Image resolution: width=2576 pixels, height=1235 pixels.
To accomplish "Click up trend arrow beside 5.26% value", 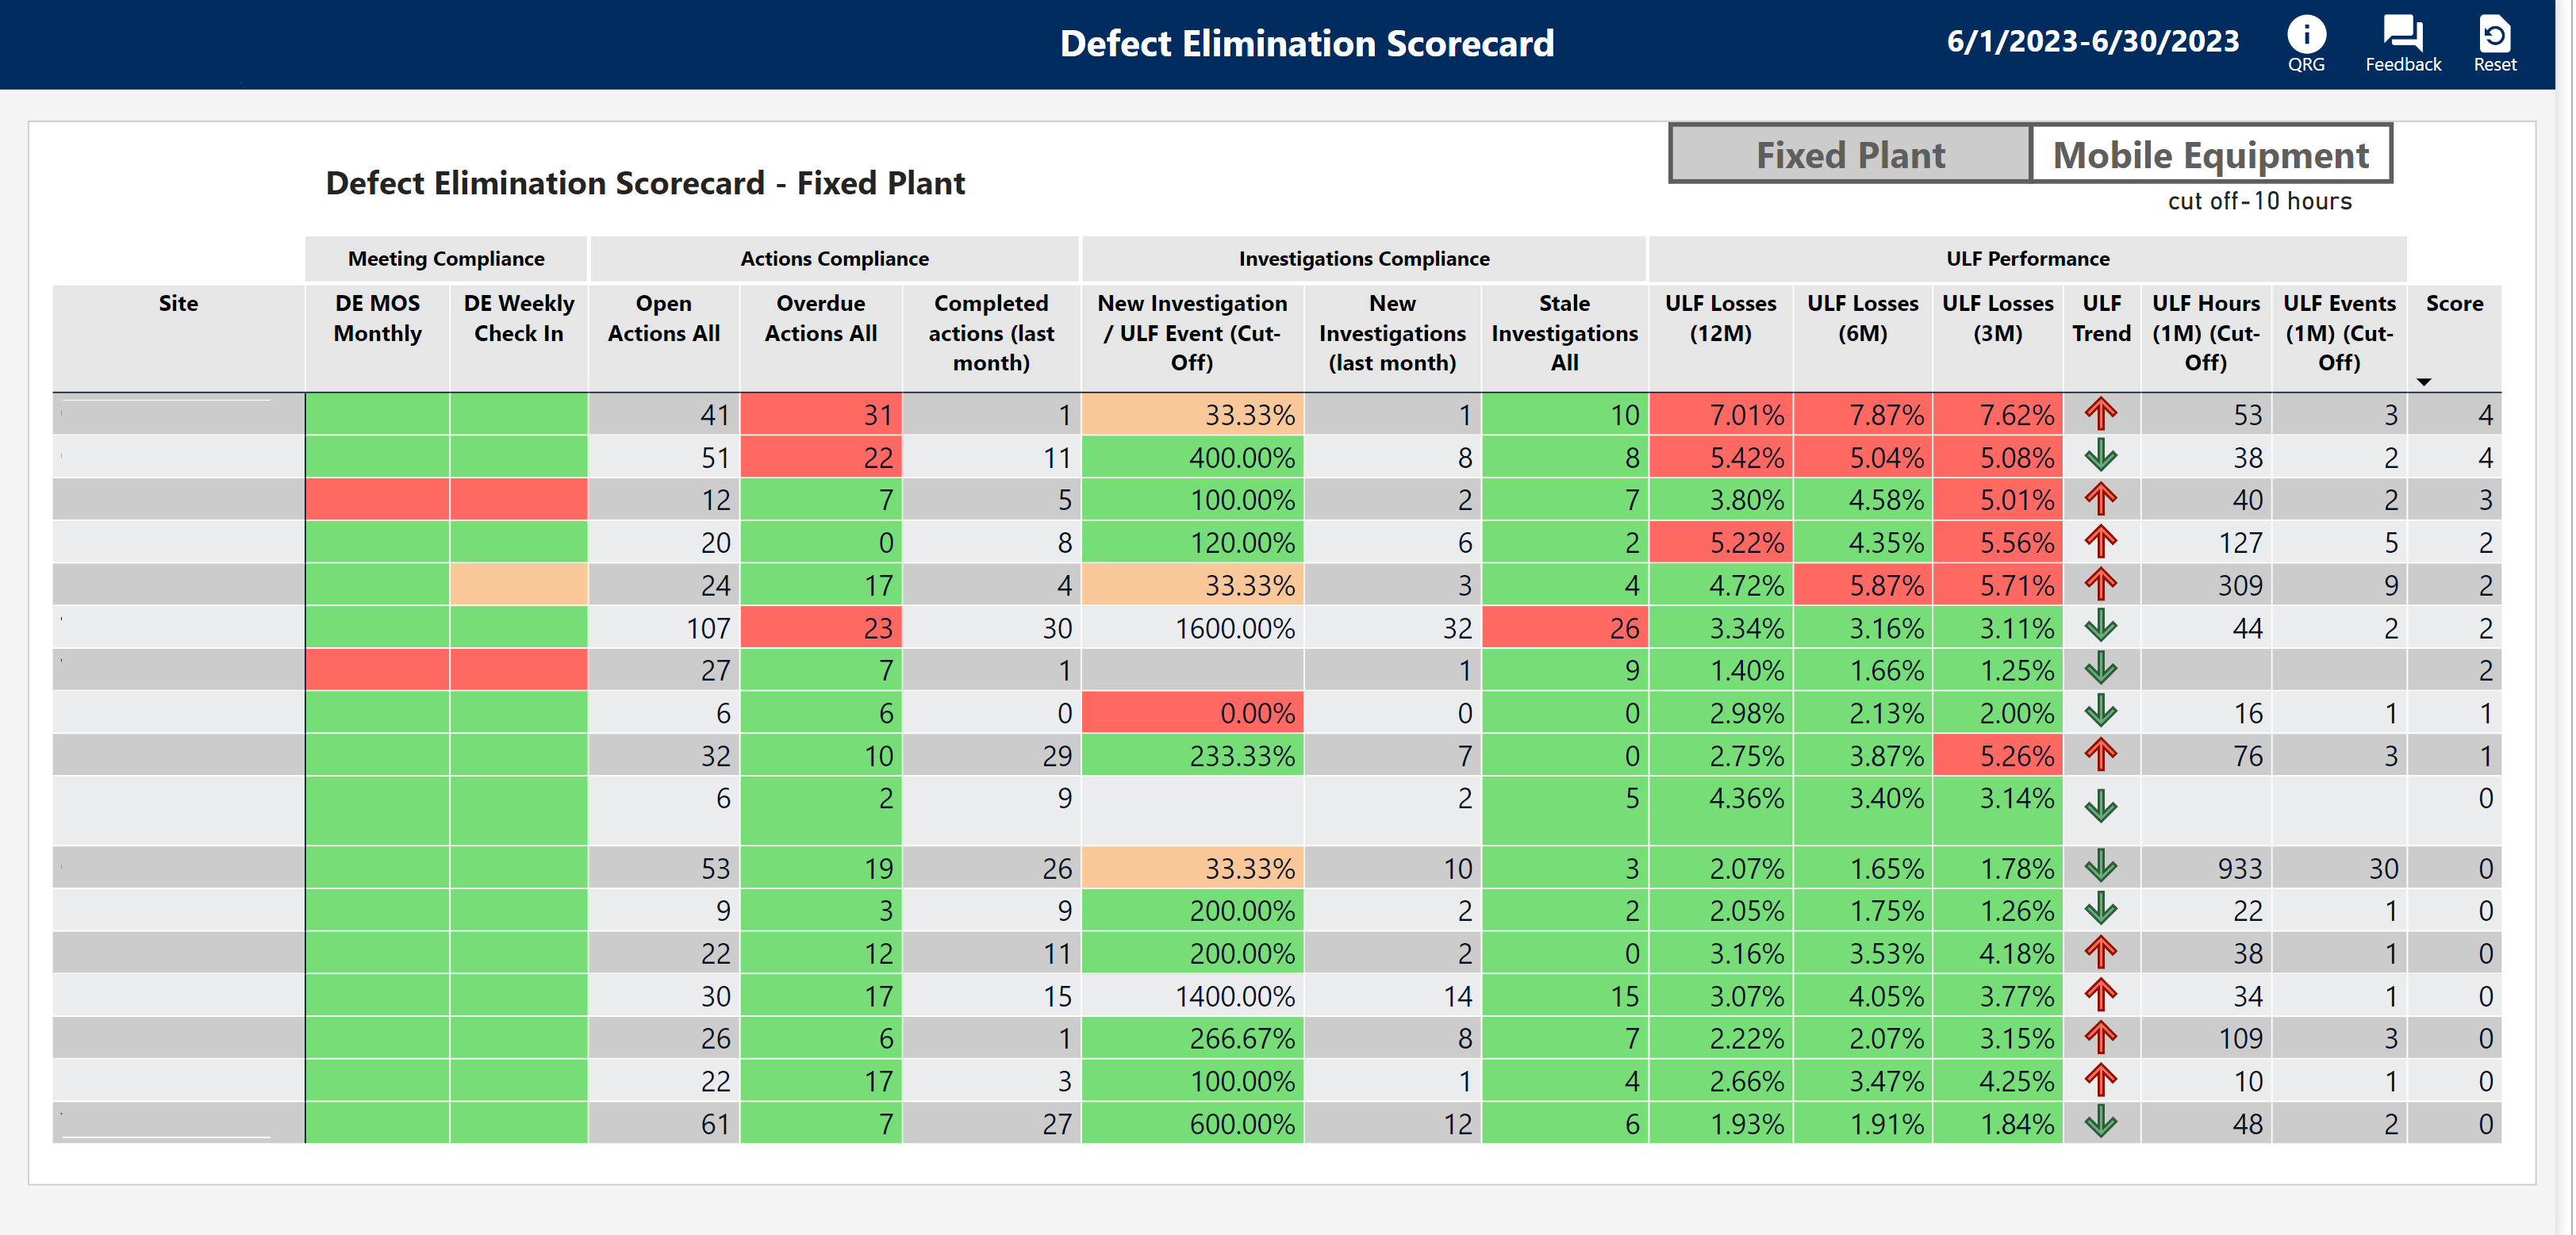I will point(2100,755).
